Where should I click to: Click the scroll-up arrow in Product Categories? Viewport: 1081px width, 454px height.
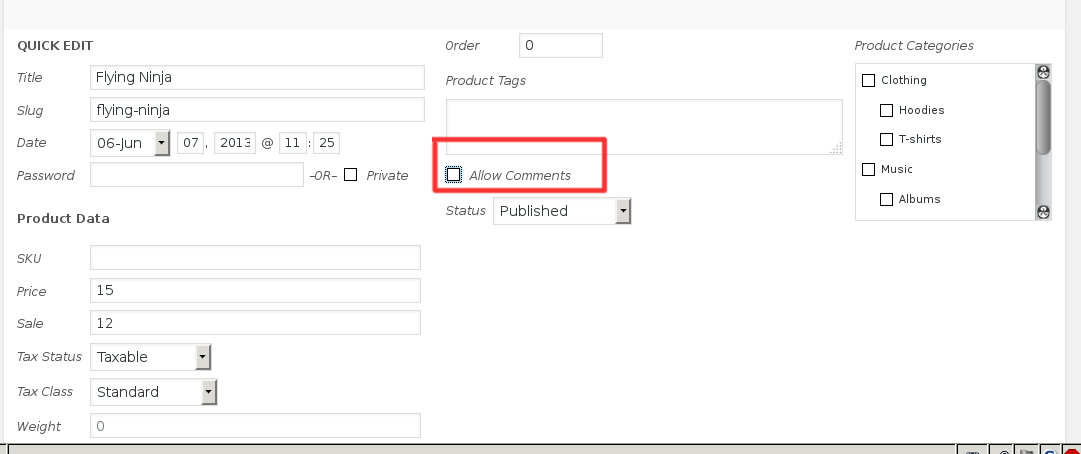click(1043, 72)
